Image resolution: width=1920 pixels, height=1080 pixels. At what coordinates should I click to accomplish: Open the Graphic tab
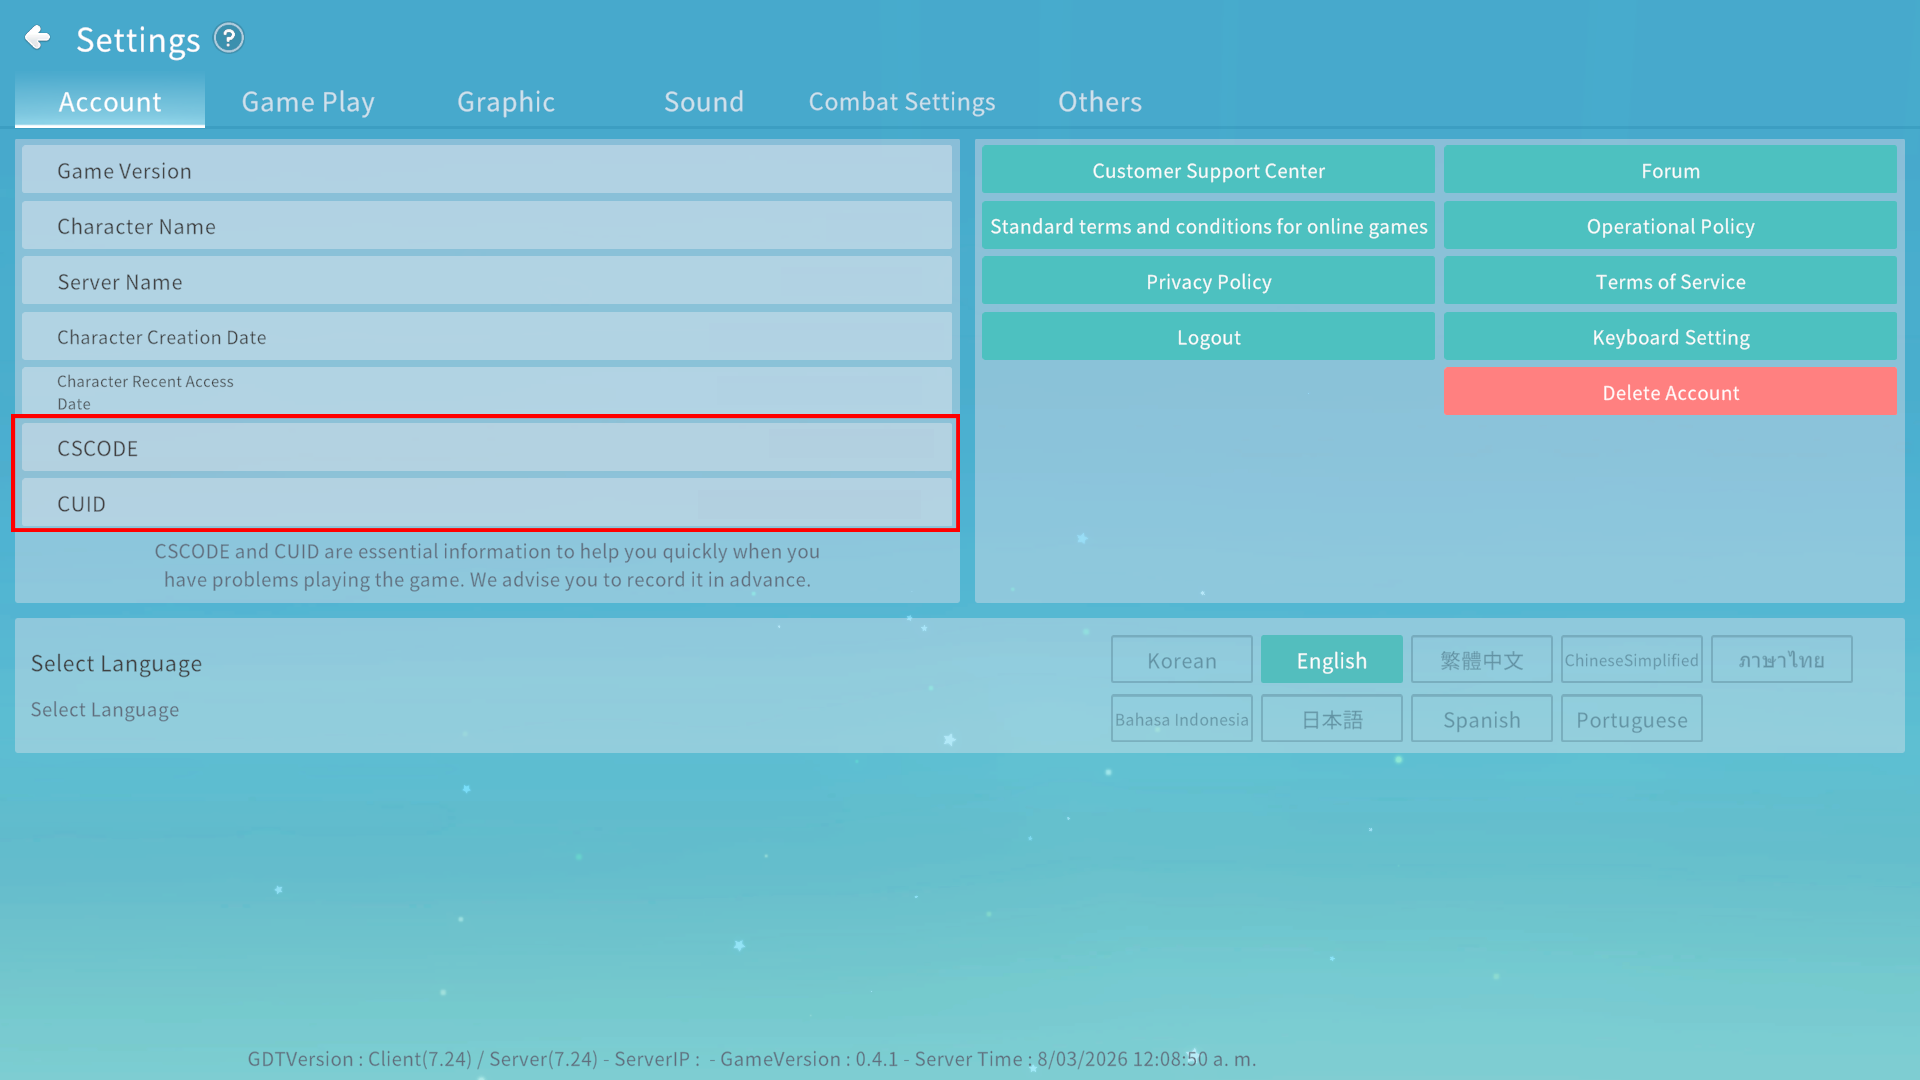(x=506, y=102)
